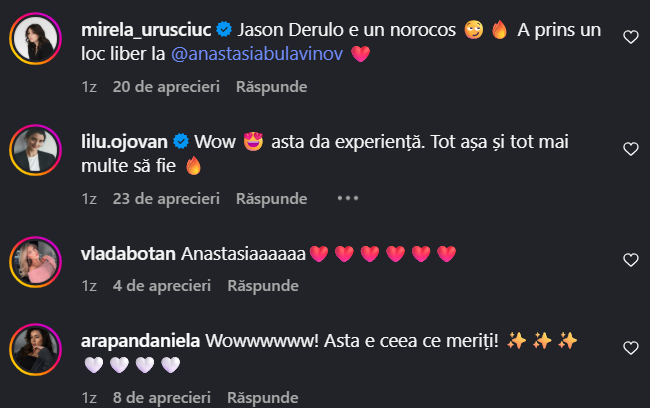The width and height of the screenshot is (650, 408).
Task: View arapandaniela's profile avatar story
Action: (x=36, y=350)
